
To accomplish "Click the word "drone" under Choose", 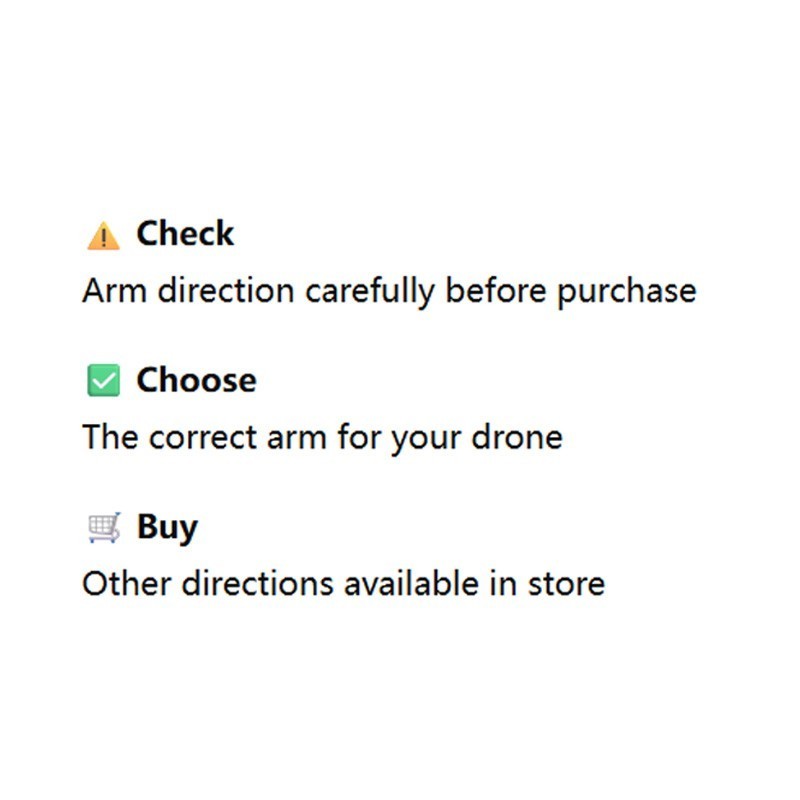I will tap(517, 437).
